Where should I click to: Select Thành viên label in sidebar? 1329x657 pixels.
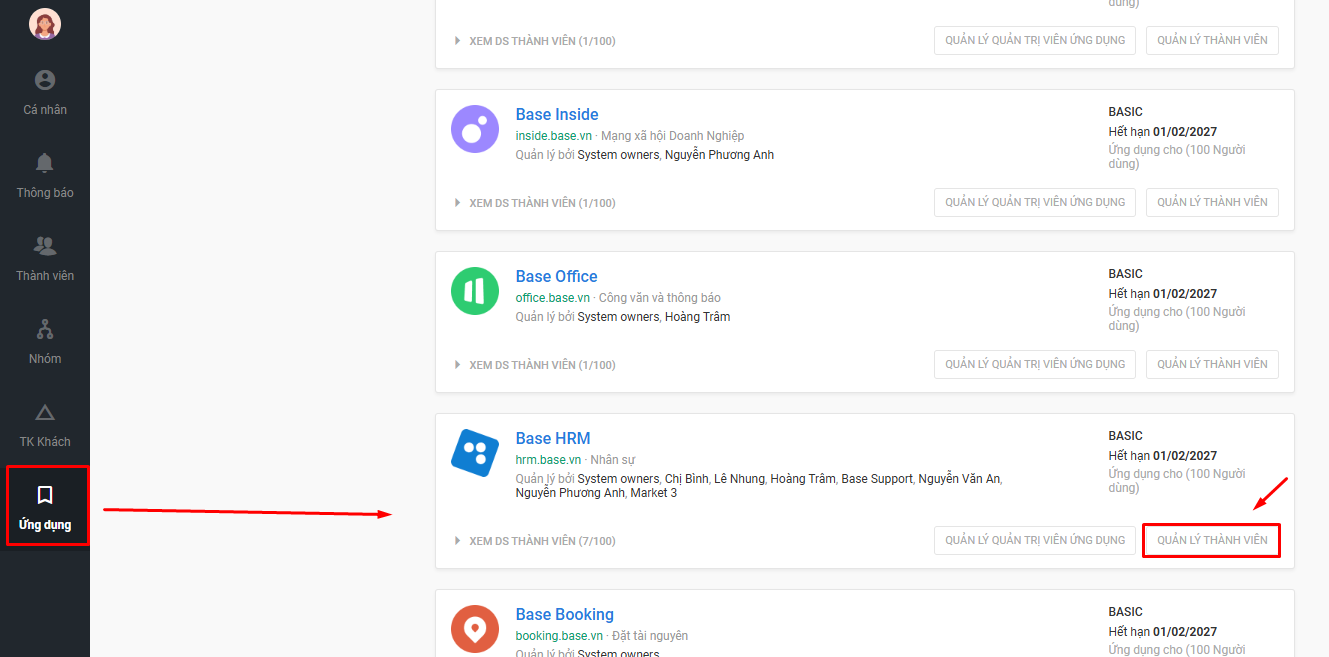45,276
